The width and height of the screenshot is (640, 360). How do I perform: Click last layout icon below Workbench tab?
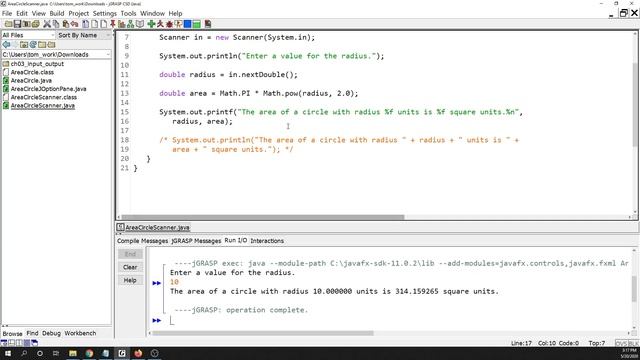[x=34, y=343]
